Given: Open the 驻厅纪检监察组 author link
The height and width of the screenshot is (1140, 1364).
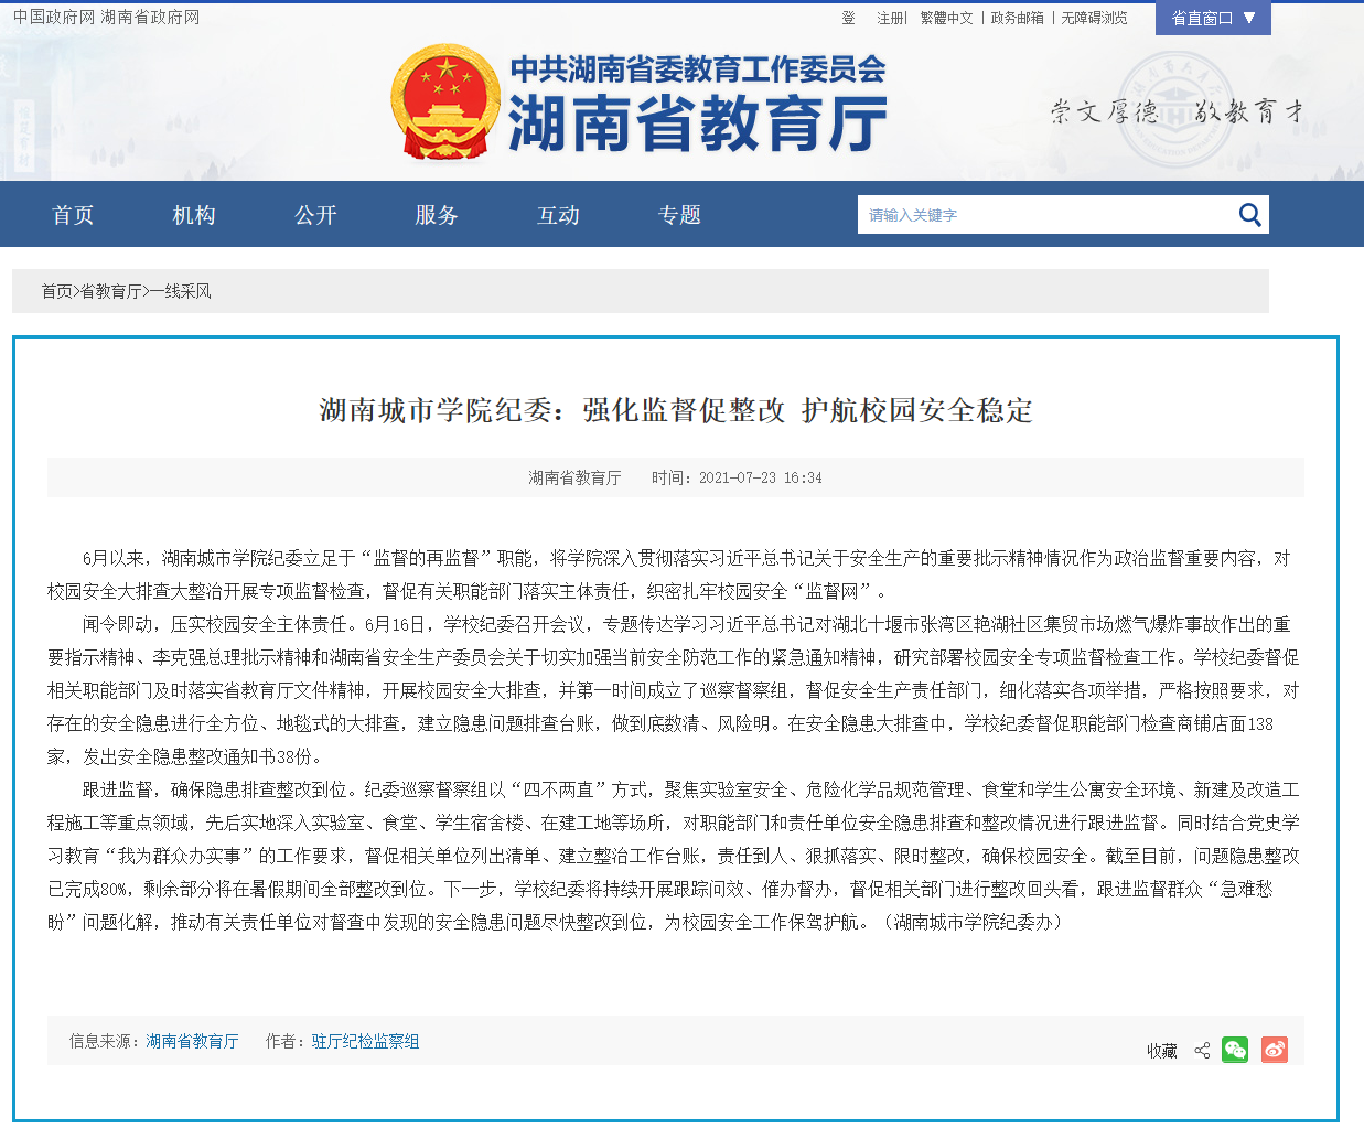Looking at the screenshot, I should (x=365, y=1041).
